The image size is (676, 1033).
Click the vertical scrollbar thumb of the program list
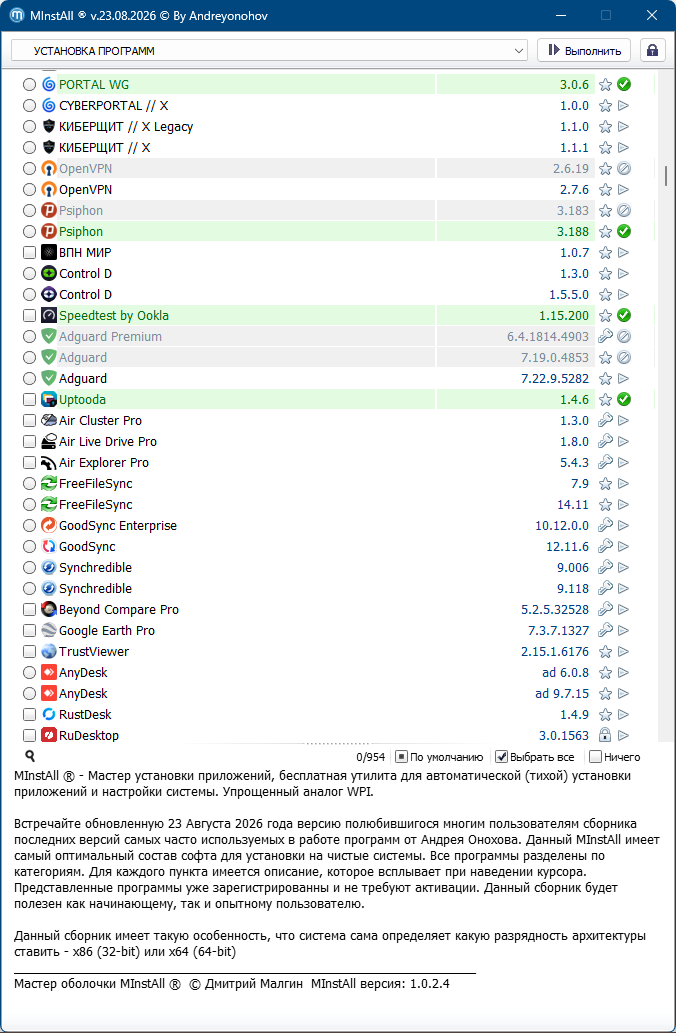[665, 175]
